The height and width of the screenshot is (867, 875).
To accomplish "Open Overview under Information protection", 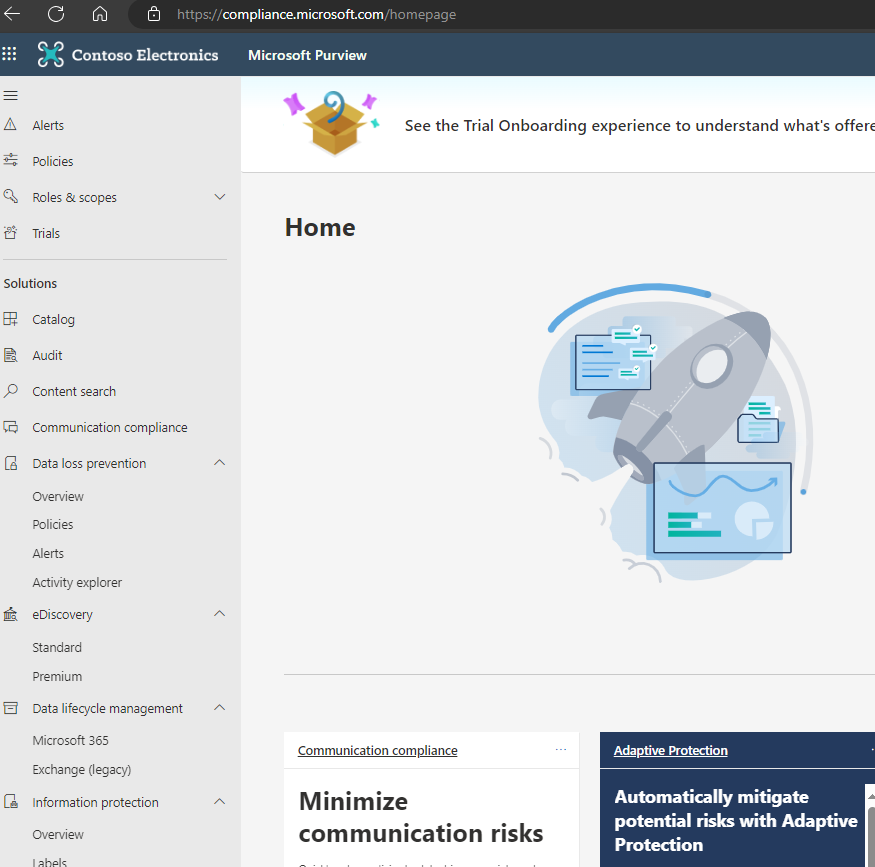I will click(x=58, y=835).
